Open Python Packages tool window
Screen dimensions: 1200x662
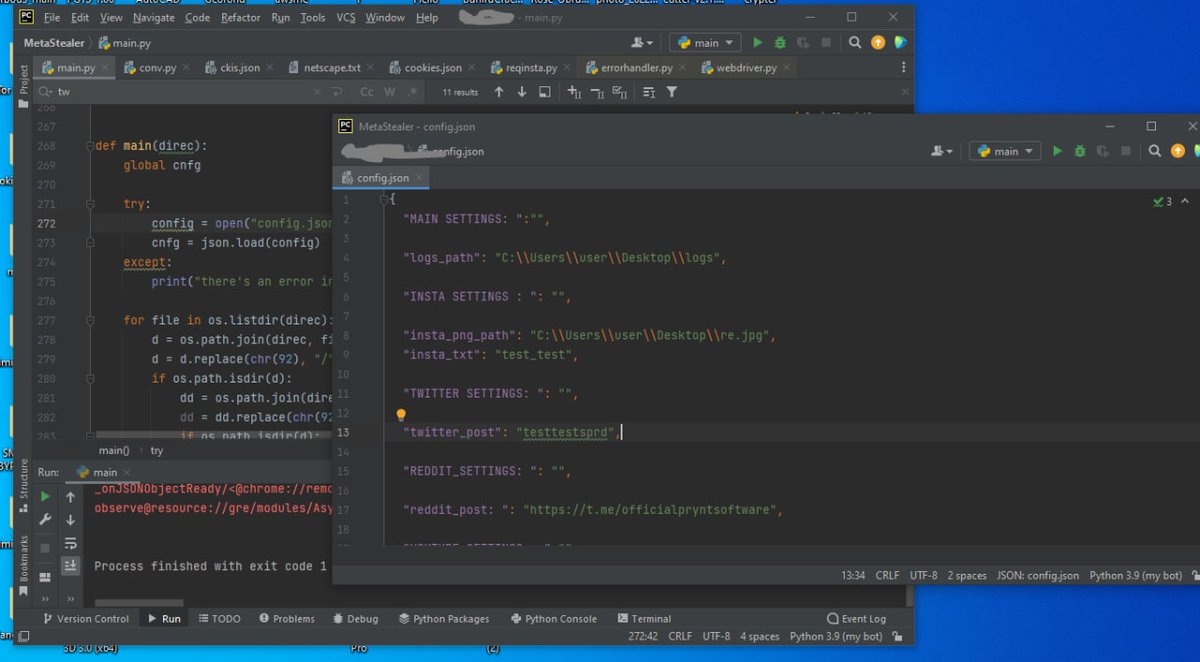tap(445, 619)
